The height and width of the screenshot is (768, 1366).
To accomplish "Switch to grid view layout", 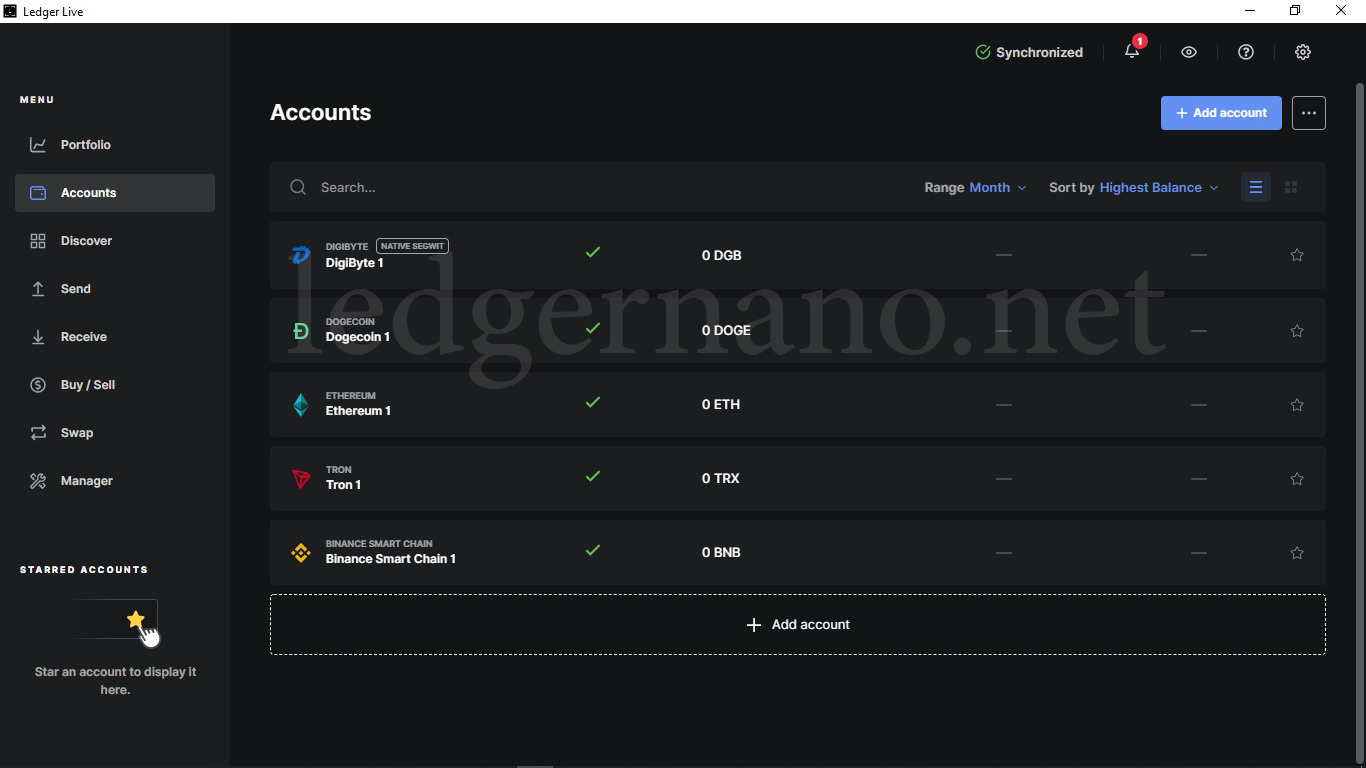I will click(1291, 187).
